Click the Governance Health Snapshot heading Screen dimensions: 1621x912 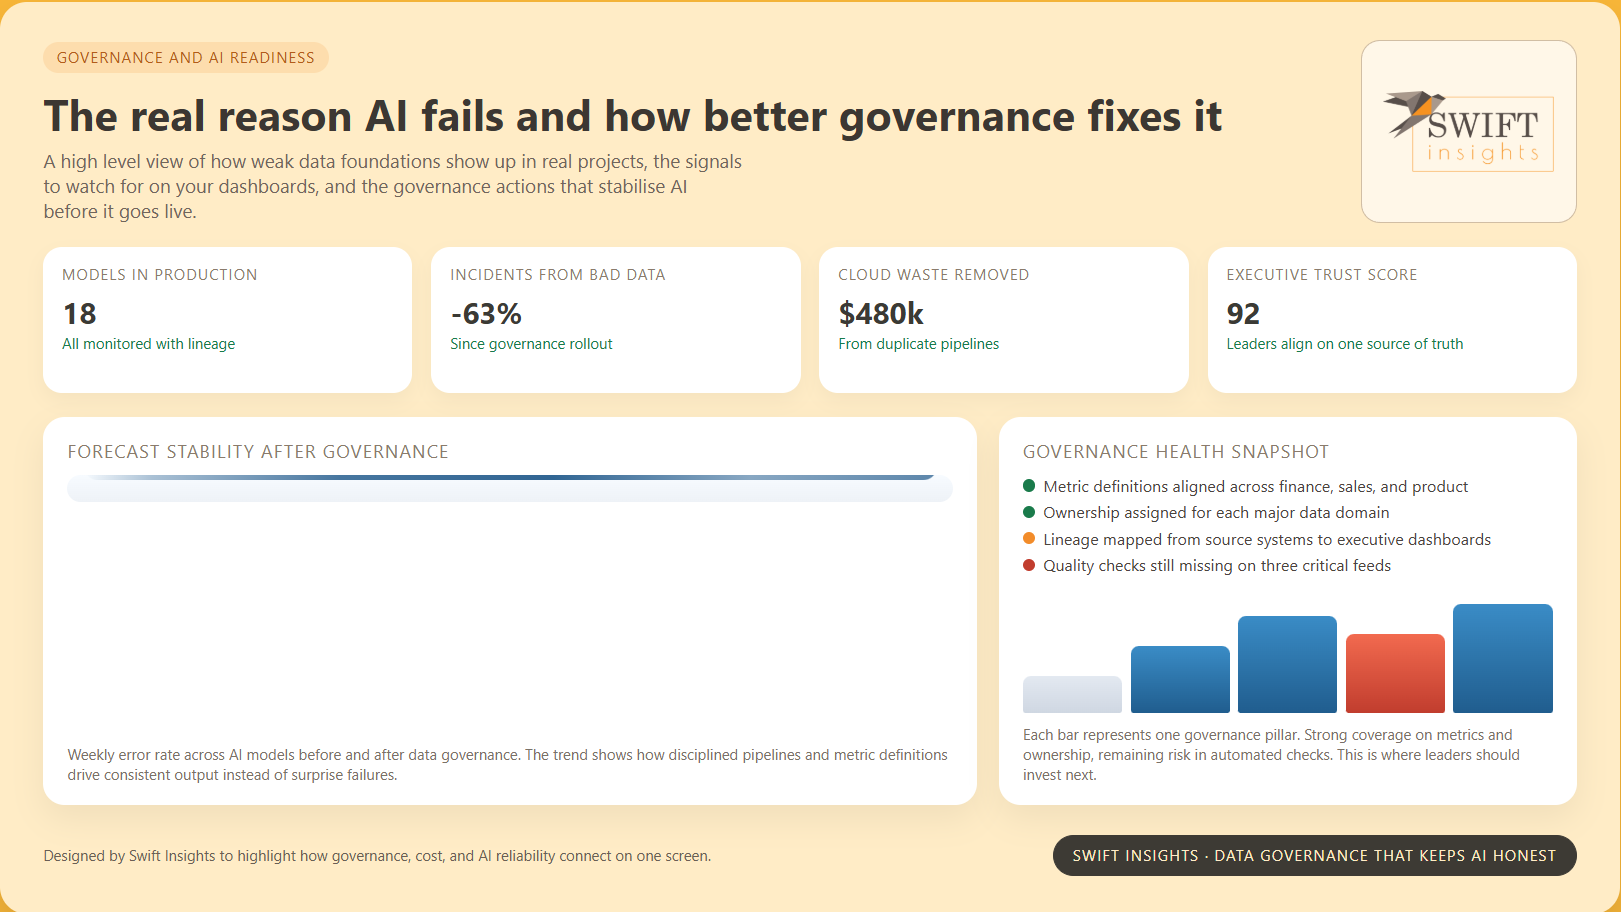click(1175, 452)
